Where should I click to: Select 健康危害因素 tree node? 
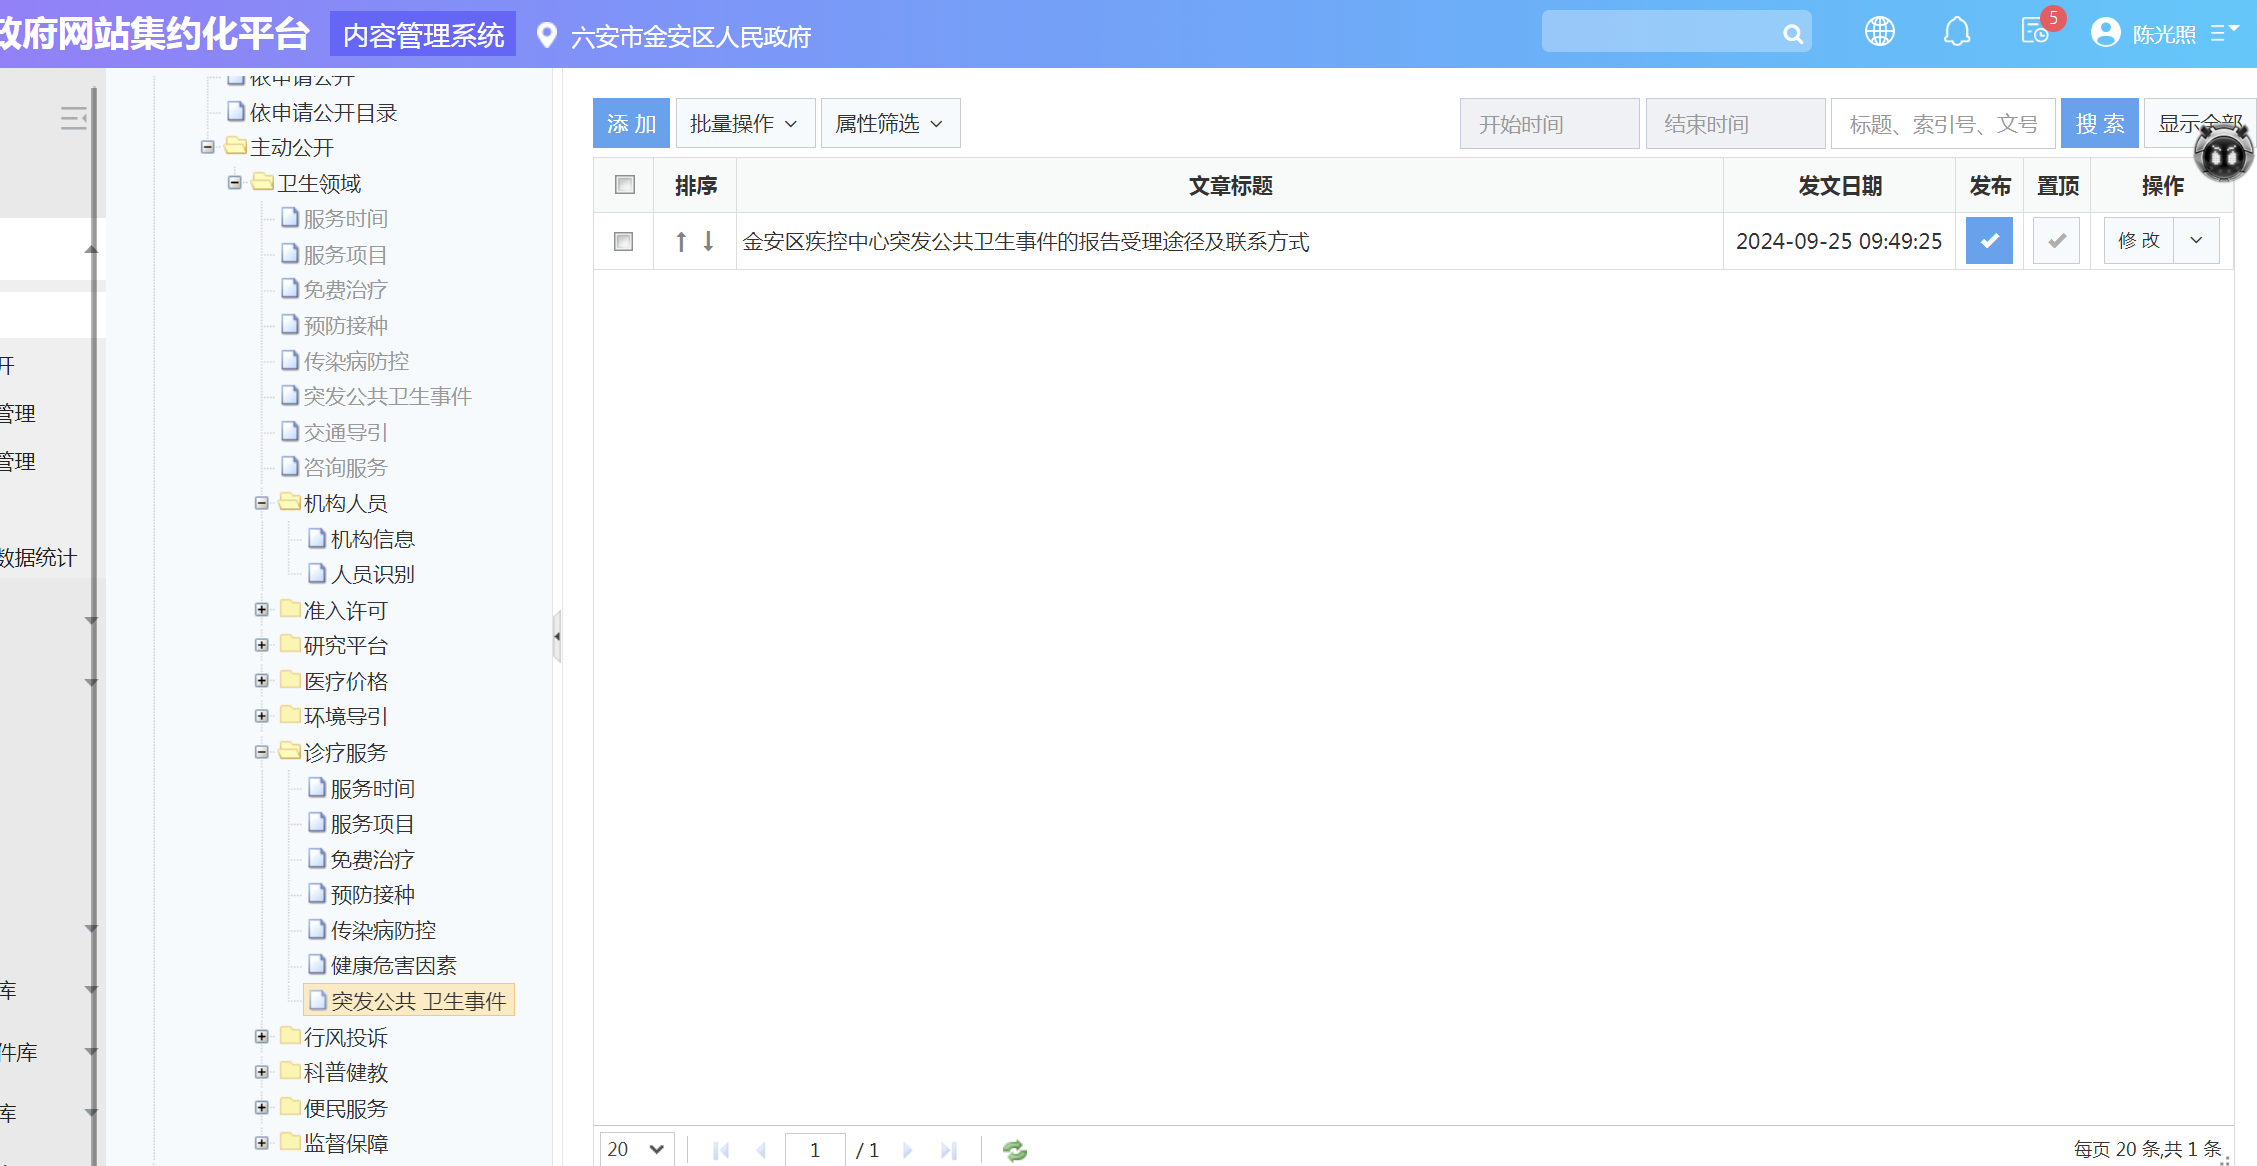[393, 966]
